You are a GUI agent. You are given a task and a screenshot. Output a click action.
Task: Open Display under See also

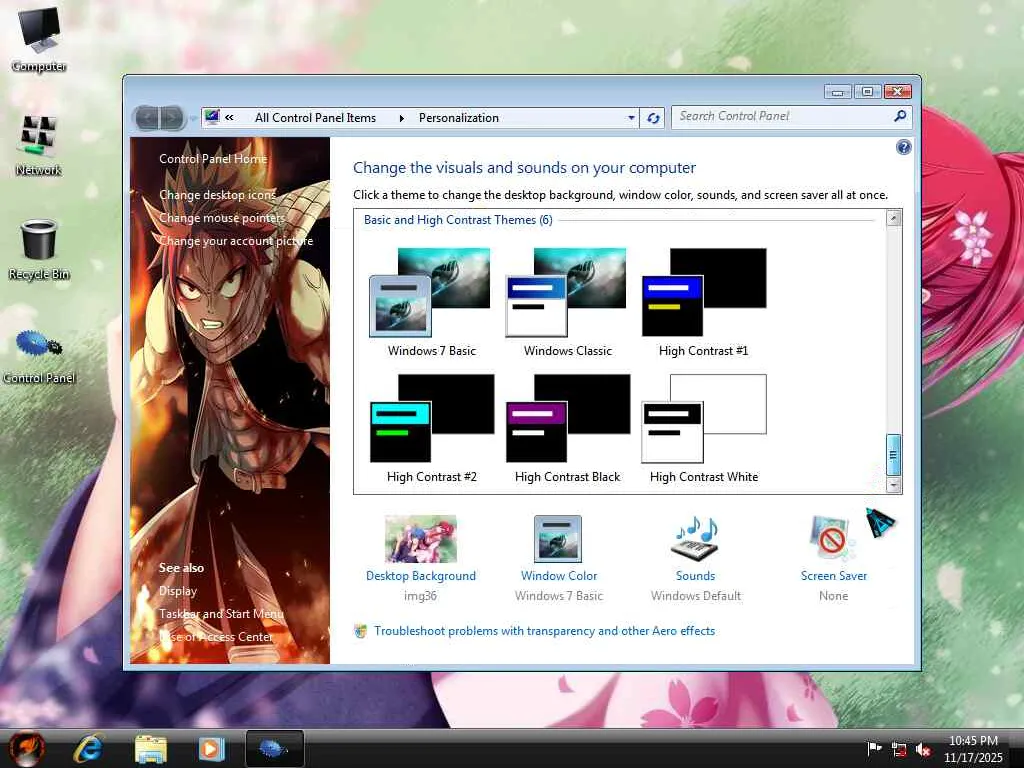178,591
